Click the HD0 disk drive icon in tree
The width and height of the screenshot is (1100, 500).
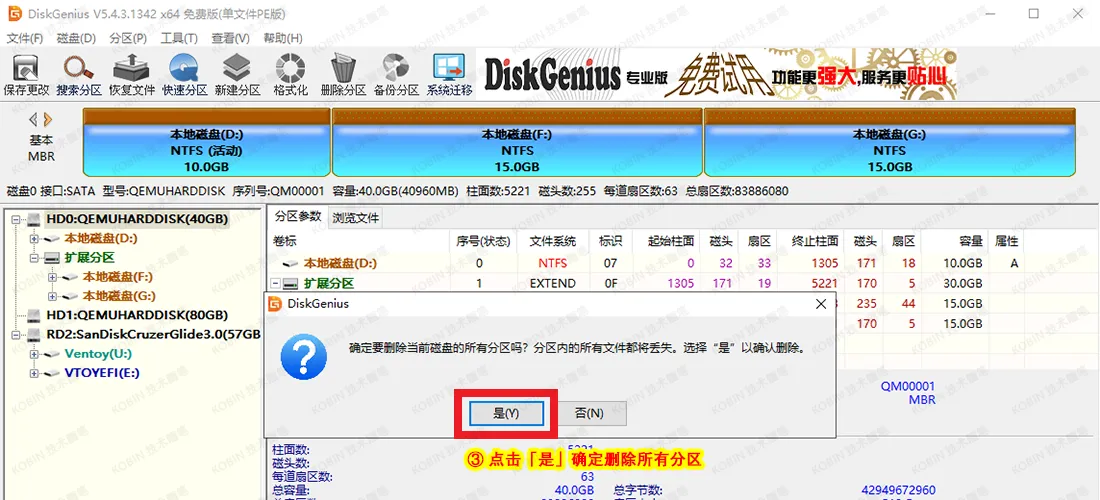(34, 219)
